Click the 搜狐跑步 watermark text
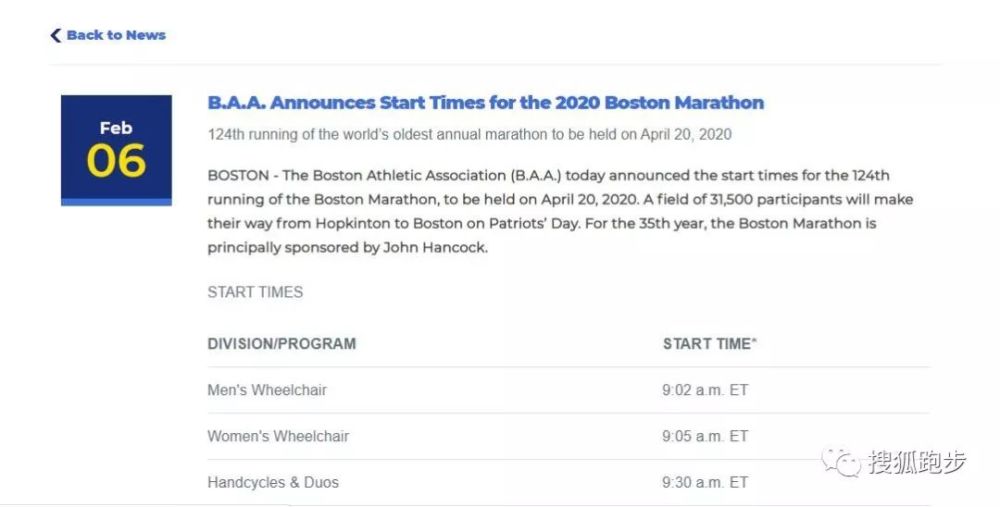The height and width of the screenshot is (507, 1000). (x=917, y=462)
